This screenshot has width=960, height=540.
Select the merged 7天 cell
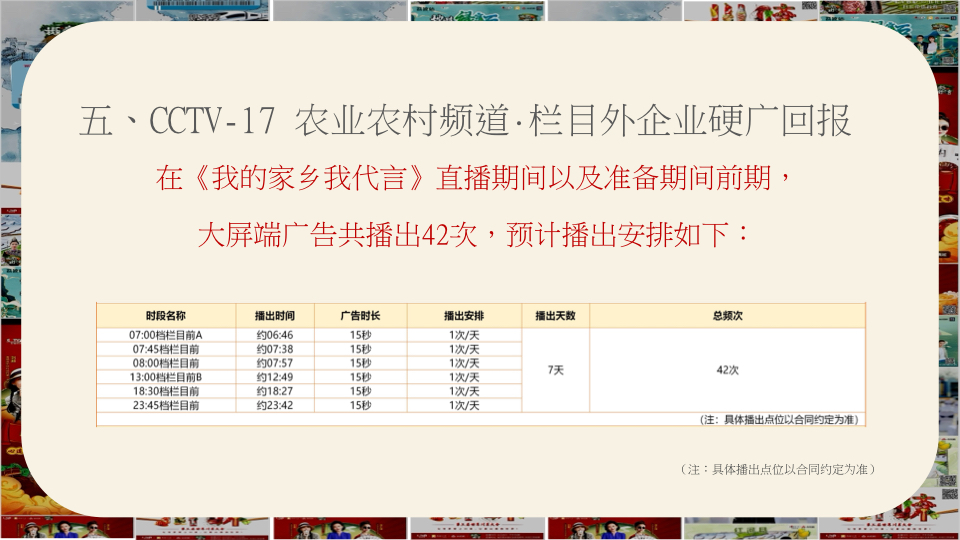pos(556,370)
